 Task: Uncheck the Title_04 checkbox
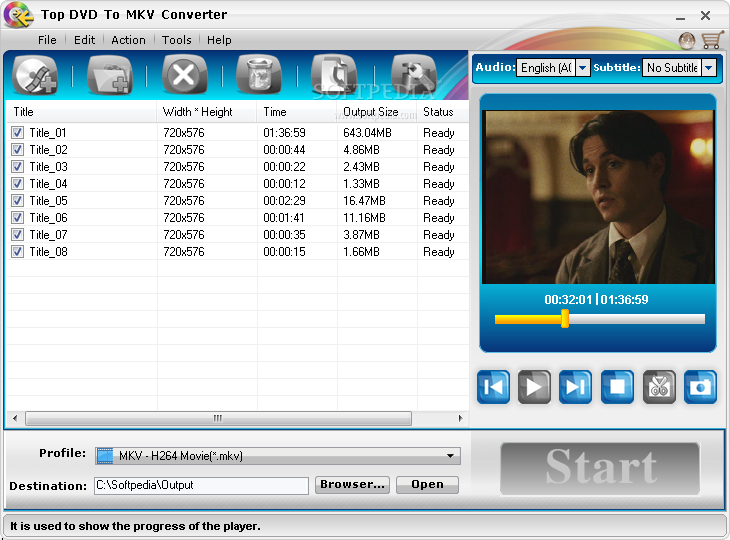click(17, 184)
